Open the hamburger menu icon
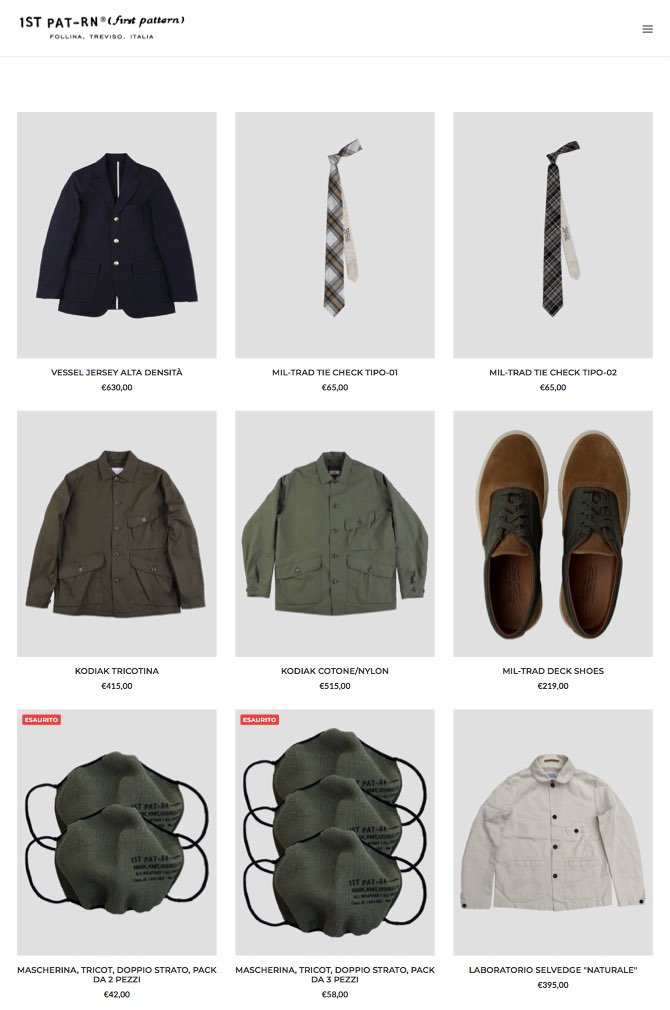This screenshot has height=1010, width=670. point(647,29)
